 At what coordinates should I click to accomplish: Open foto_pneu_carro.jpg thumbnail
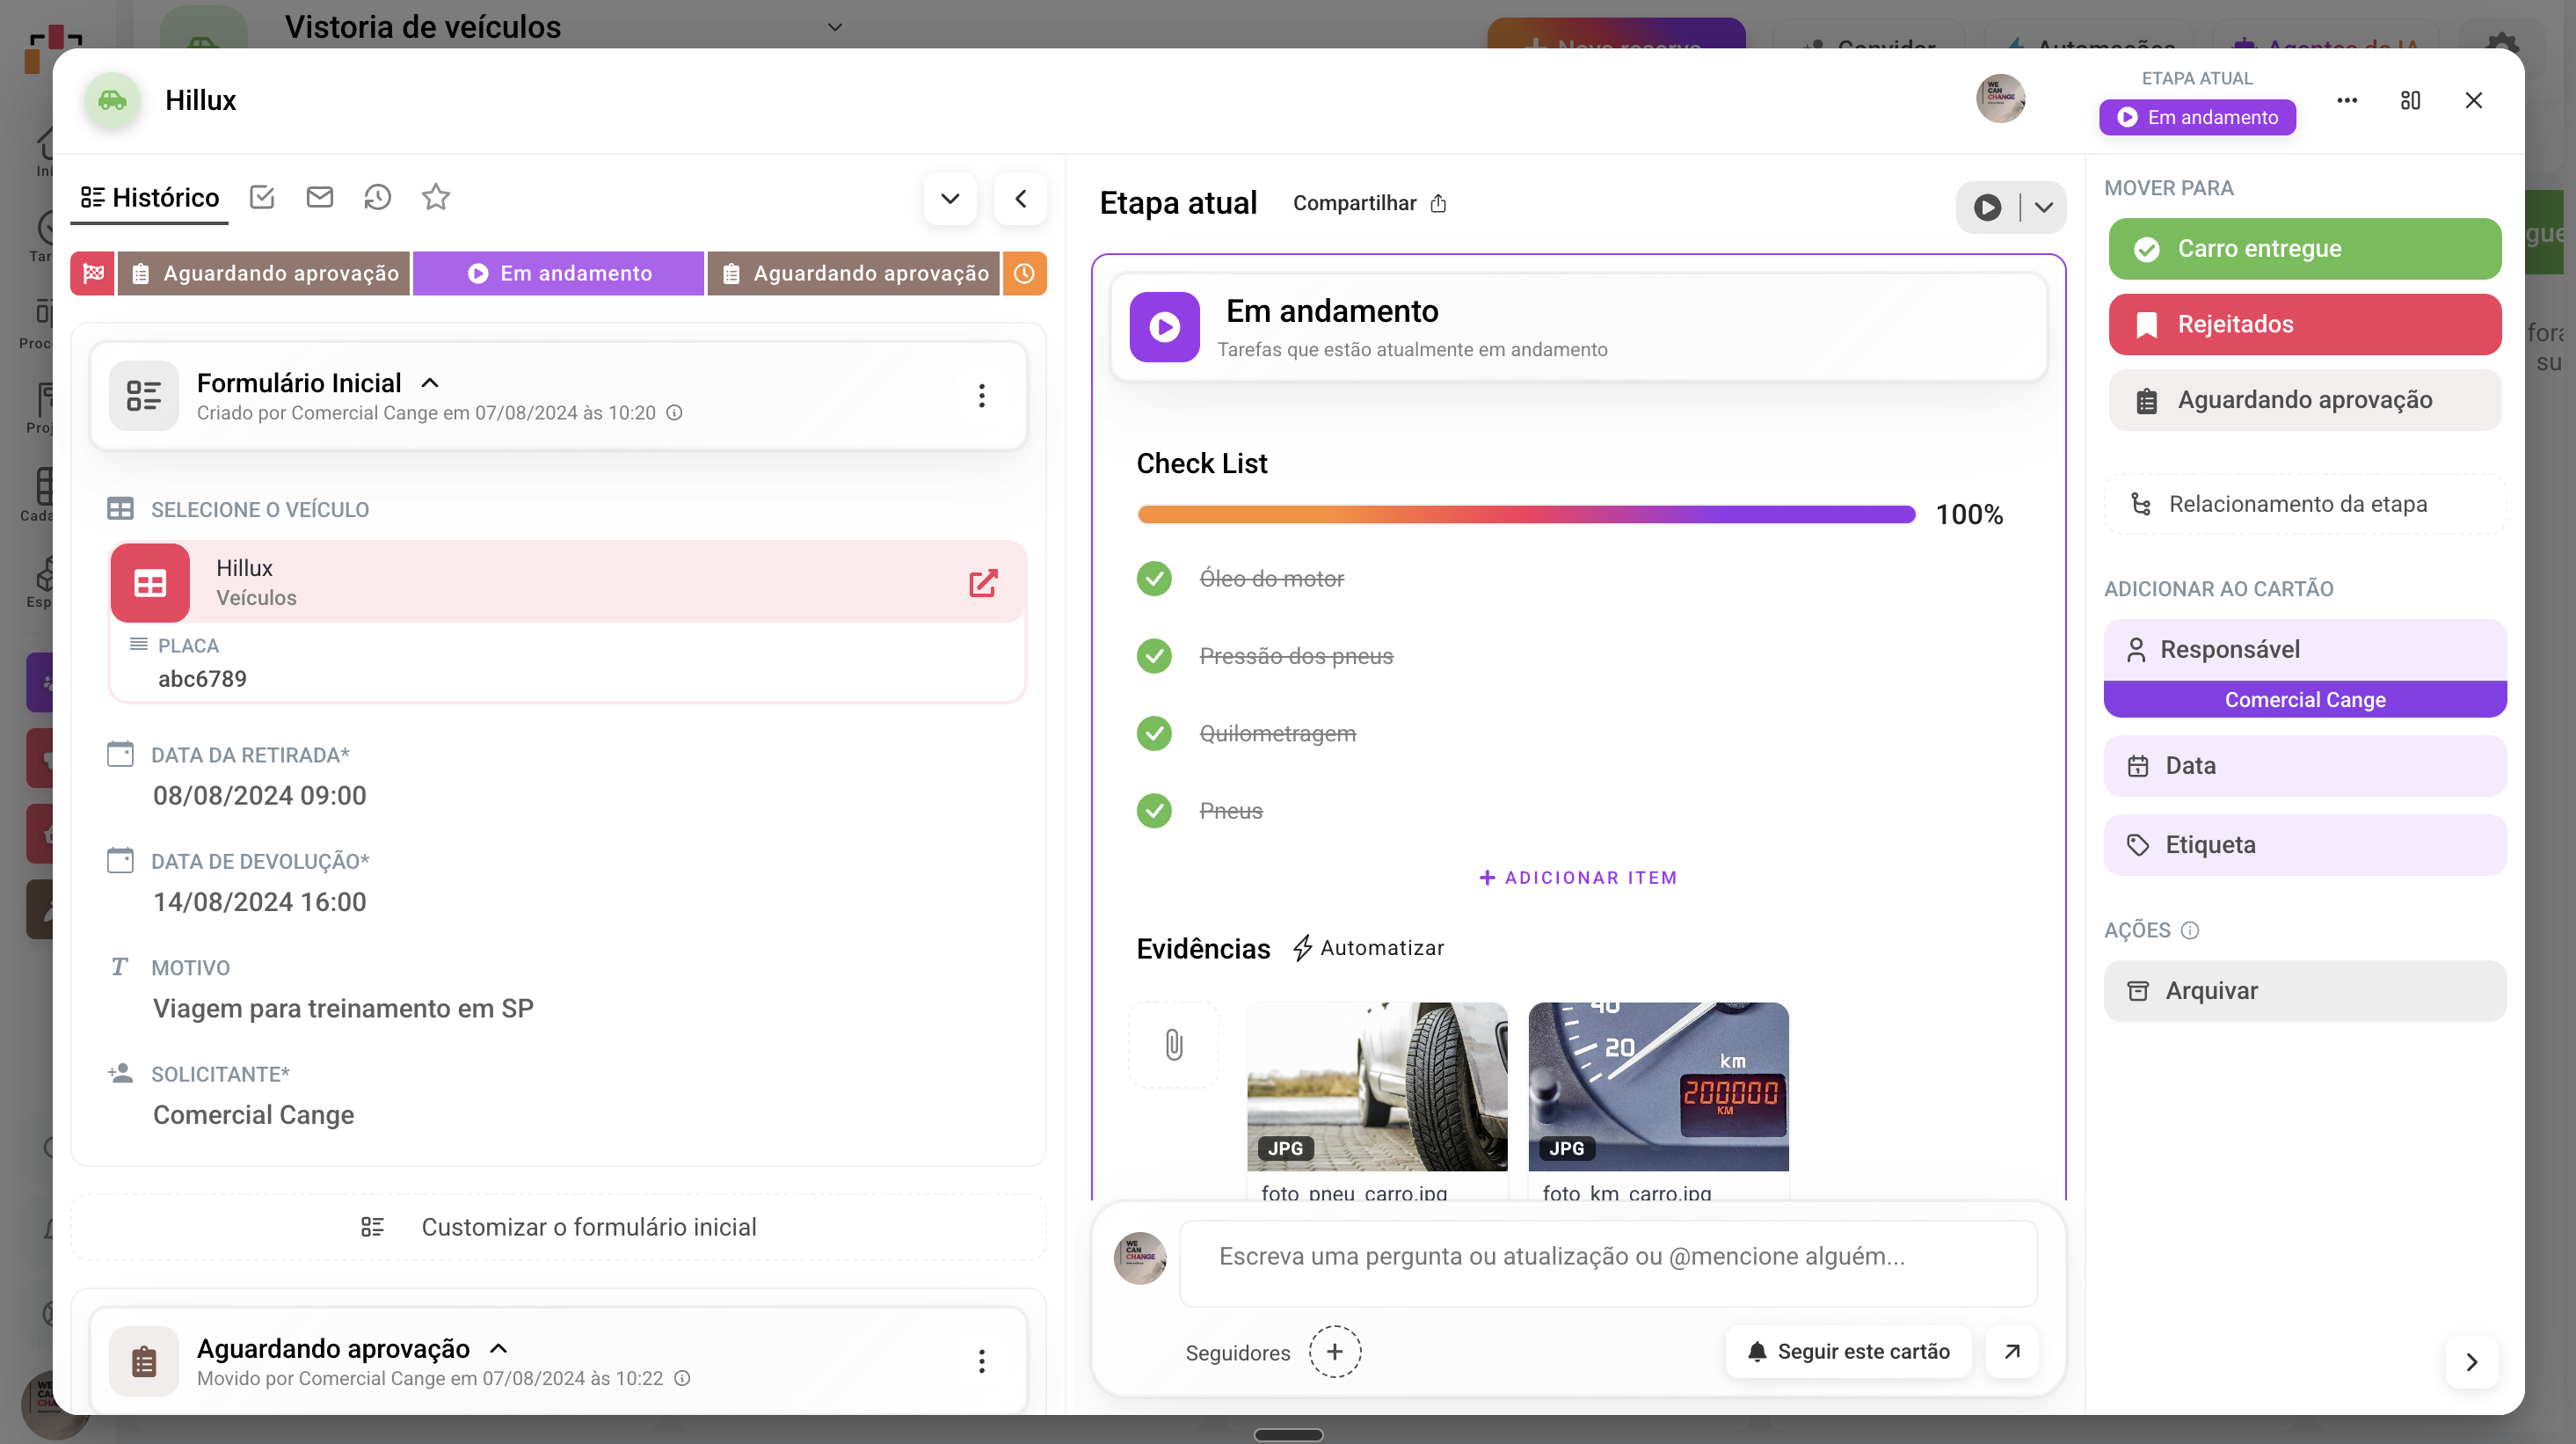tap(1377, 1087)
